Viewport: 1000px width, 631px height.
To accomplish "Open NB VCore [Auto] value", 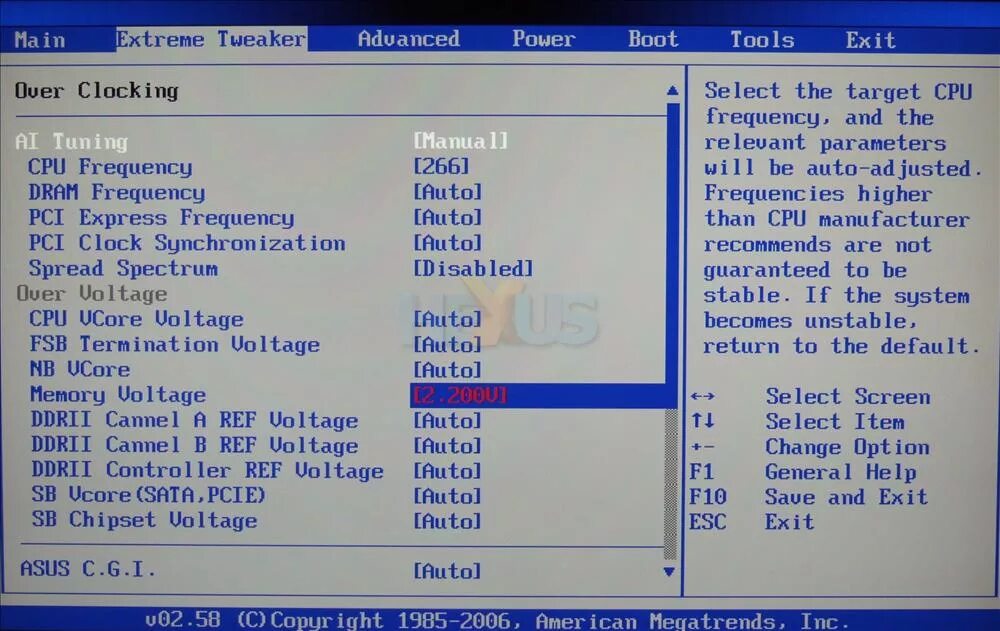I will [448, 370].
